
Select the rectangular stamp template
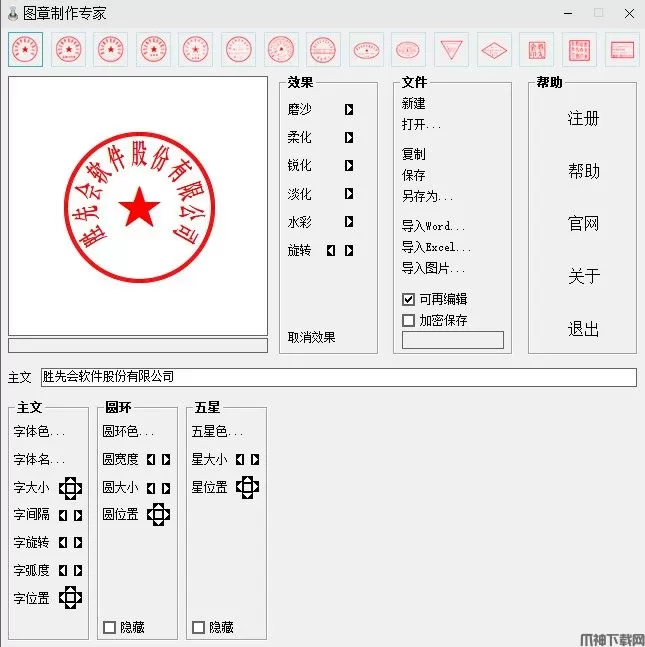pyautogui.click(x=622, y=50)
